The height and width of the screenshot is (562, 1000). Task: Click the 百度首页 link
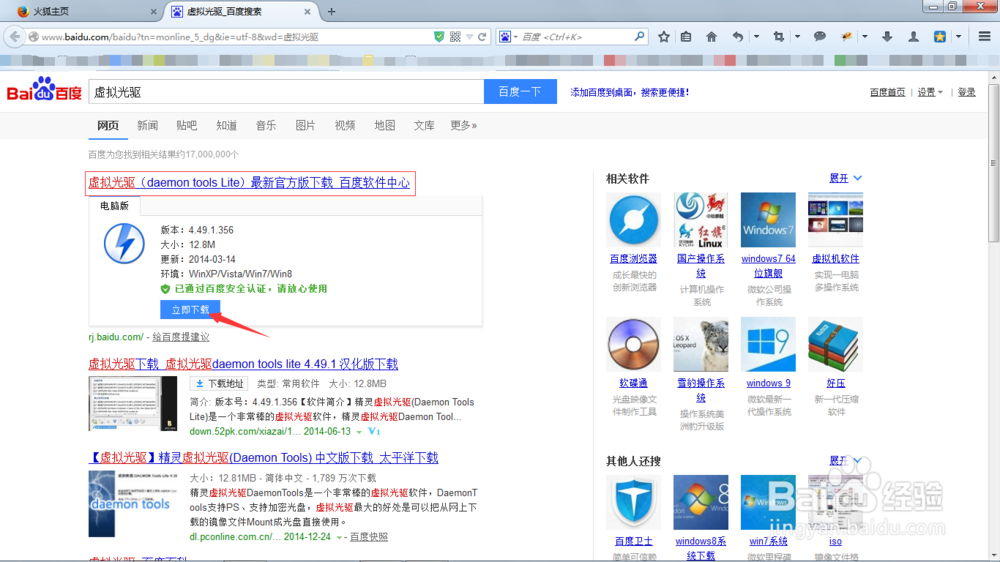887,92
